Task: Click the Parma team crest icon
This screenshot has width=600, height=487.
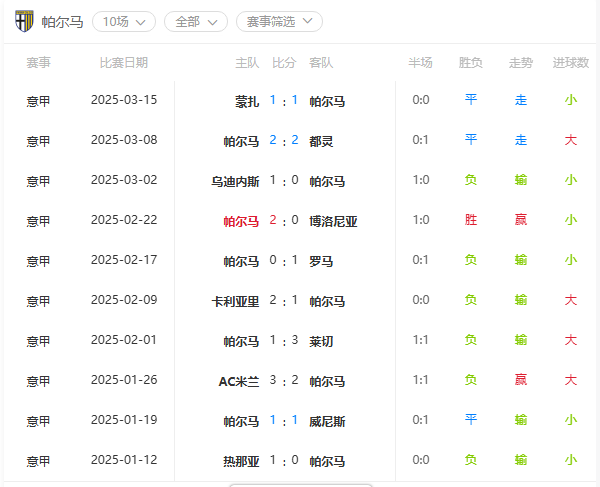Action: point(24,21)
